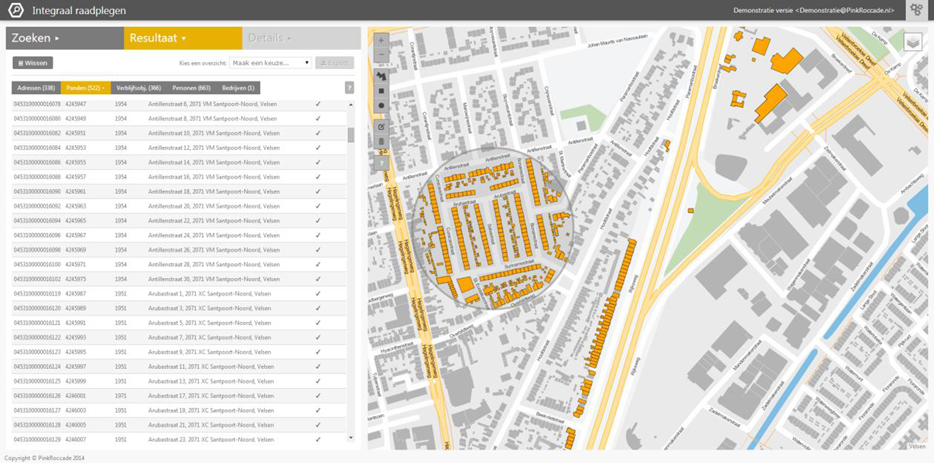Open the map layers switcher

pos(912,42)
